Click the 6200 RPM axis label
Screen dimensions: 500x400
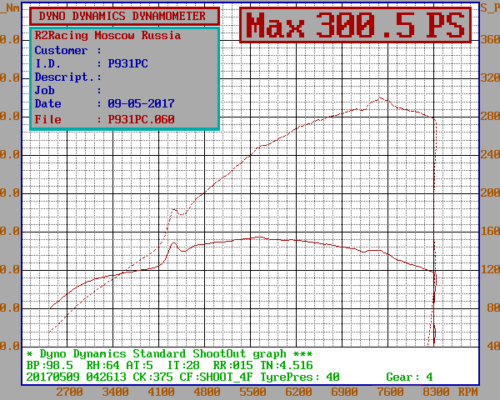point(298,392)
